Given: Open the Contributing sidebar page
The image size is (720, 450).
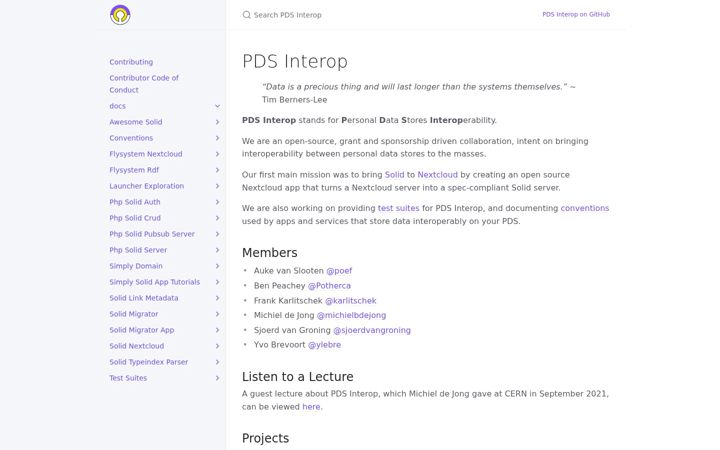Looking at the screenshot, I should [x=131, y=62].
